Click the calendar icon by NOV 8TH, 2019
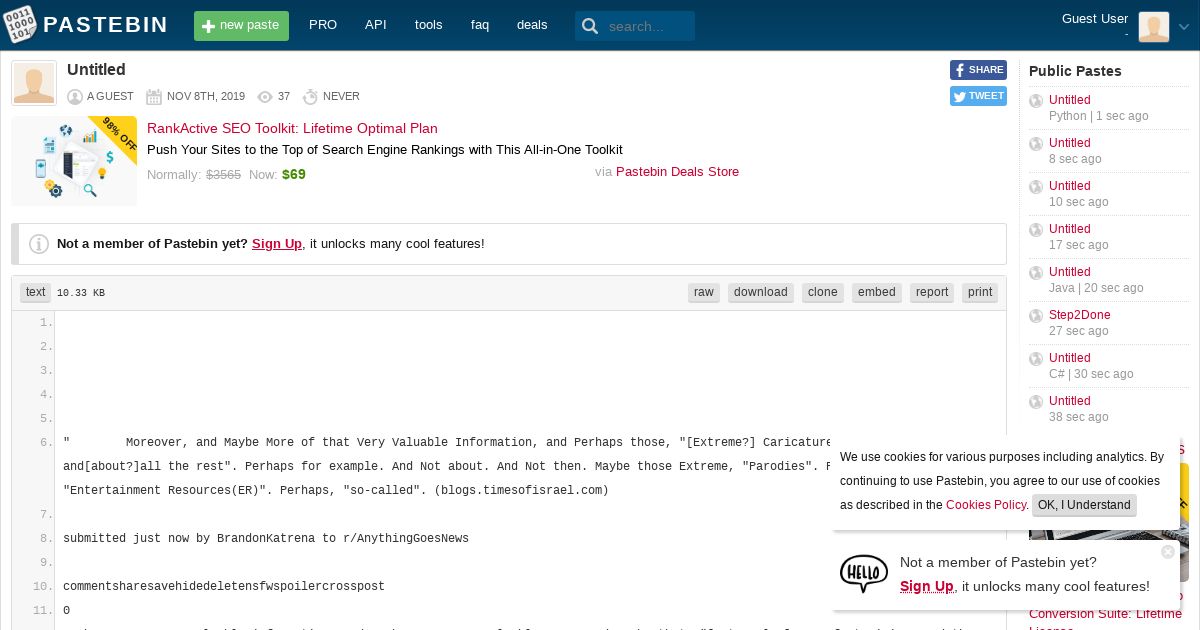 (x=154, y=97)
